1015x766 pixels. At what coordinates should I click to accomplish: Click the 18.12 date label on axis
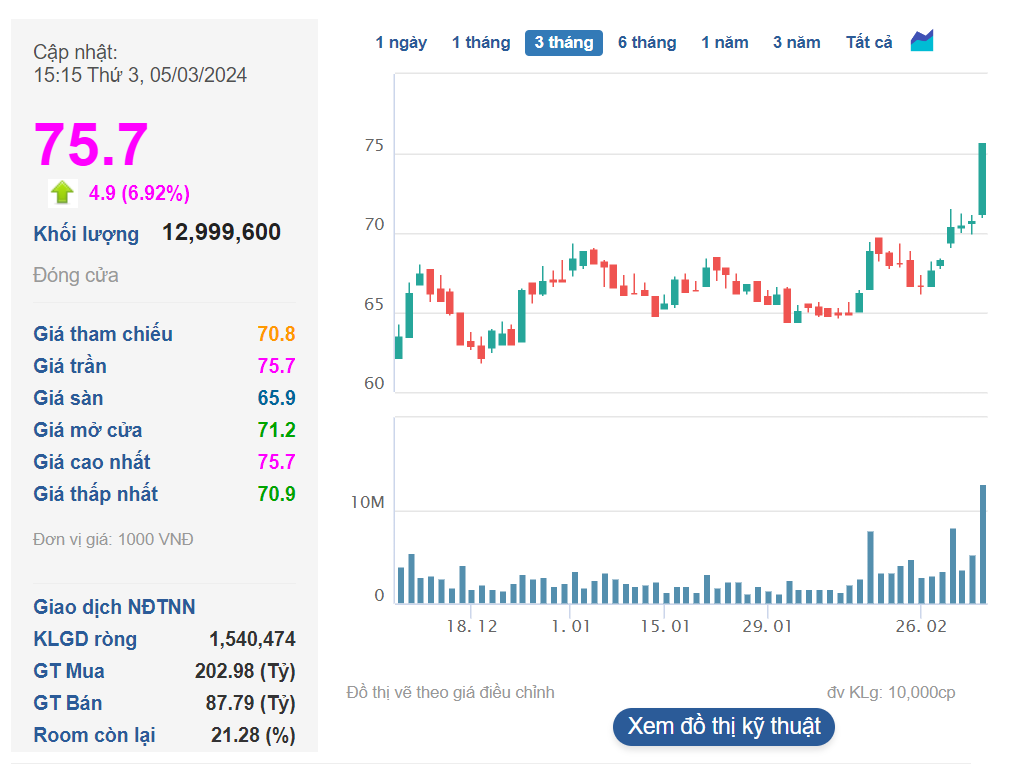pos(471,626)
